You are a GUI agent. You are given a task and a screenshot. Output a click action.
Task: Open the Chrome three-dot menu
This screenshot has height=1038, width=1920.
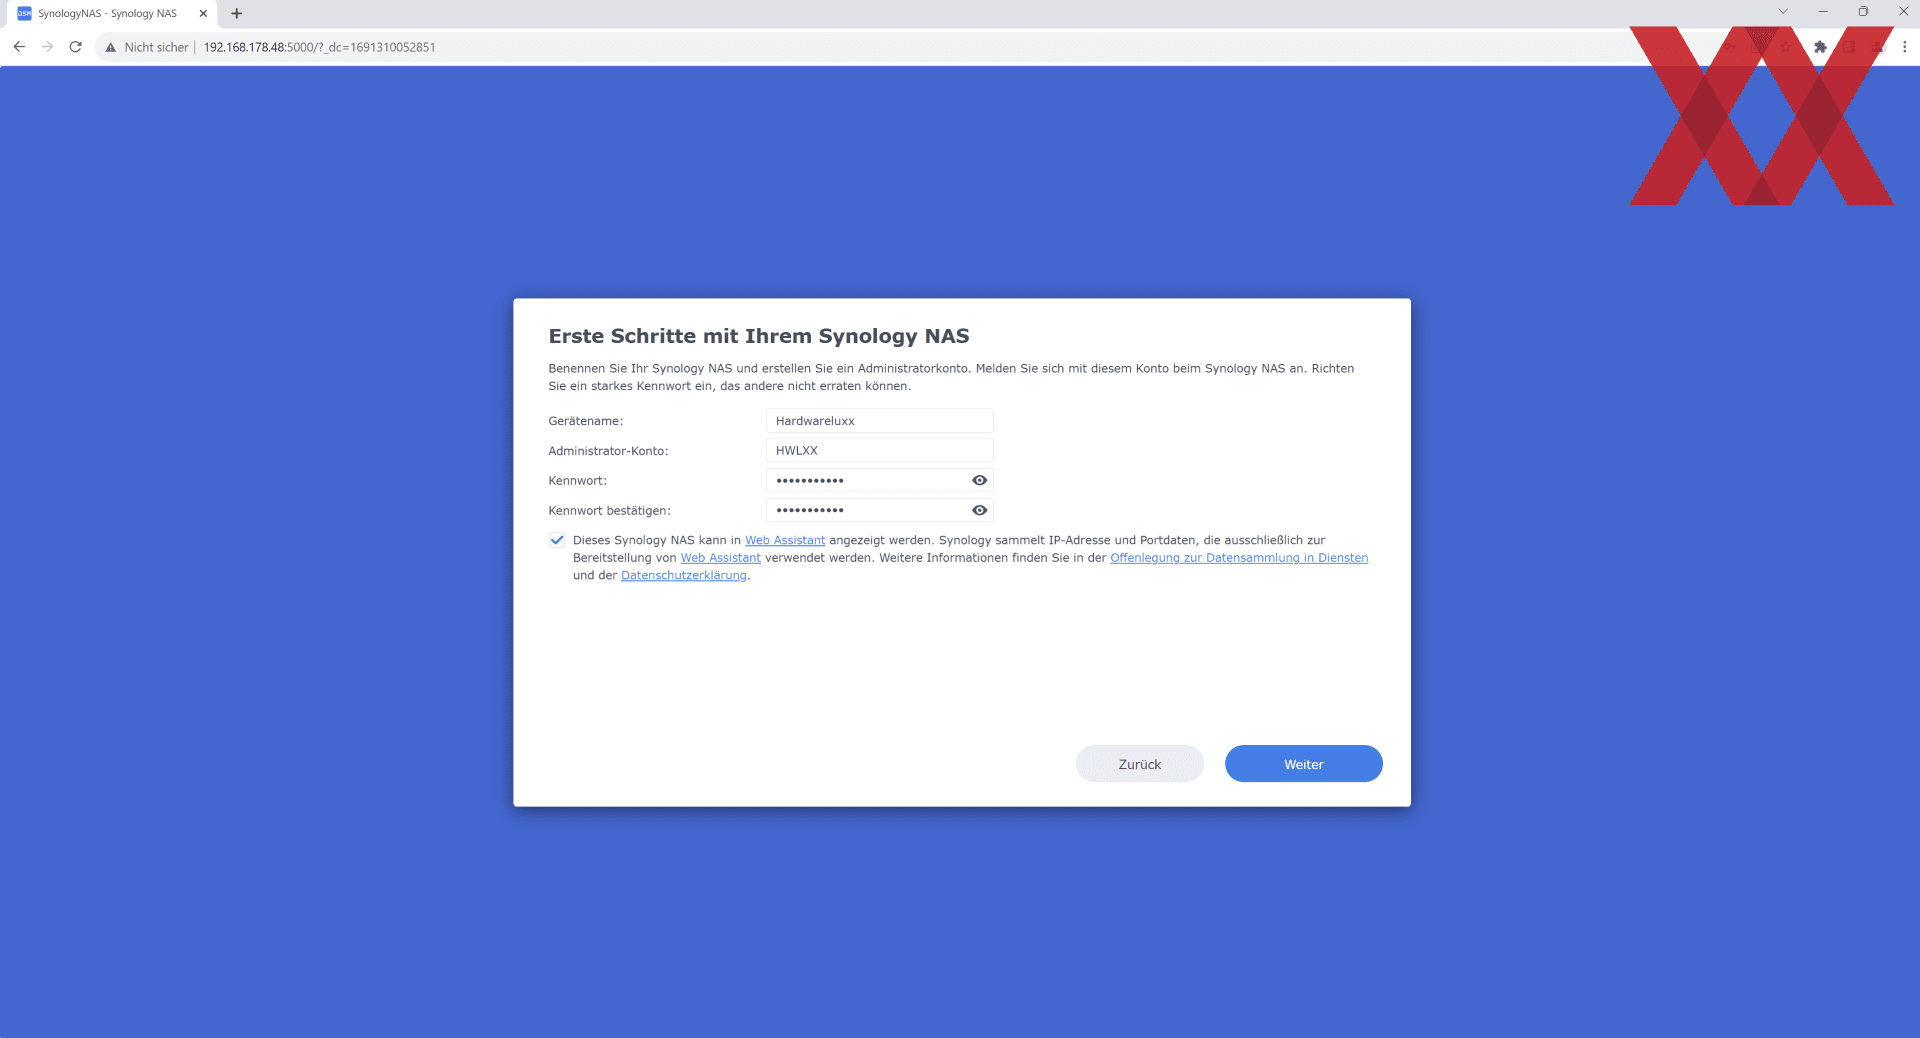[1904, 47]
